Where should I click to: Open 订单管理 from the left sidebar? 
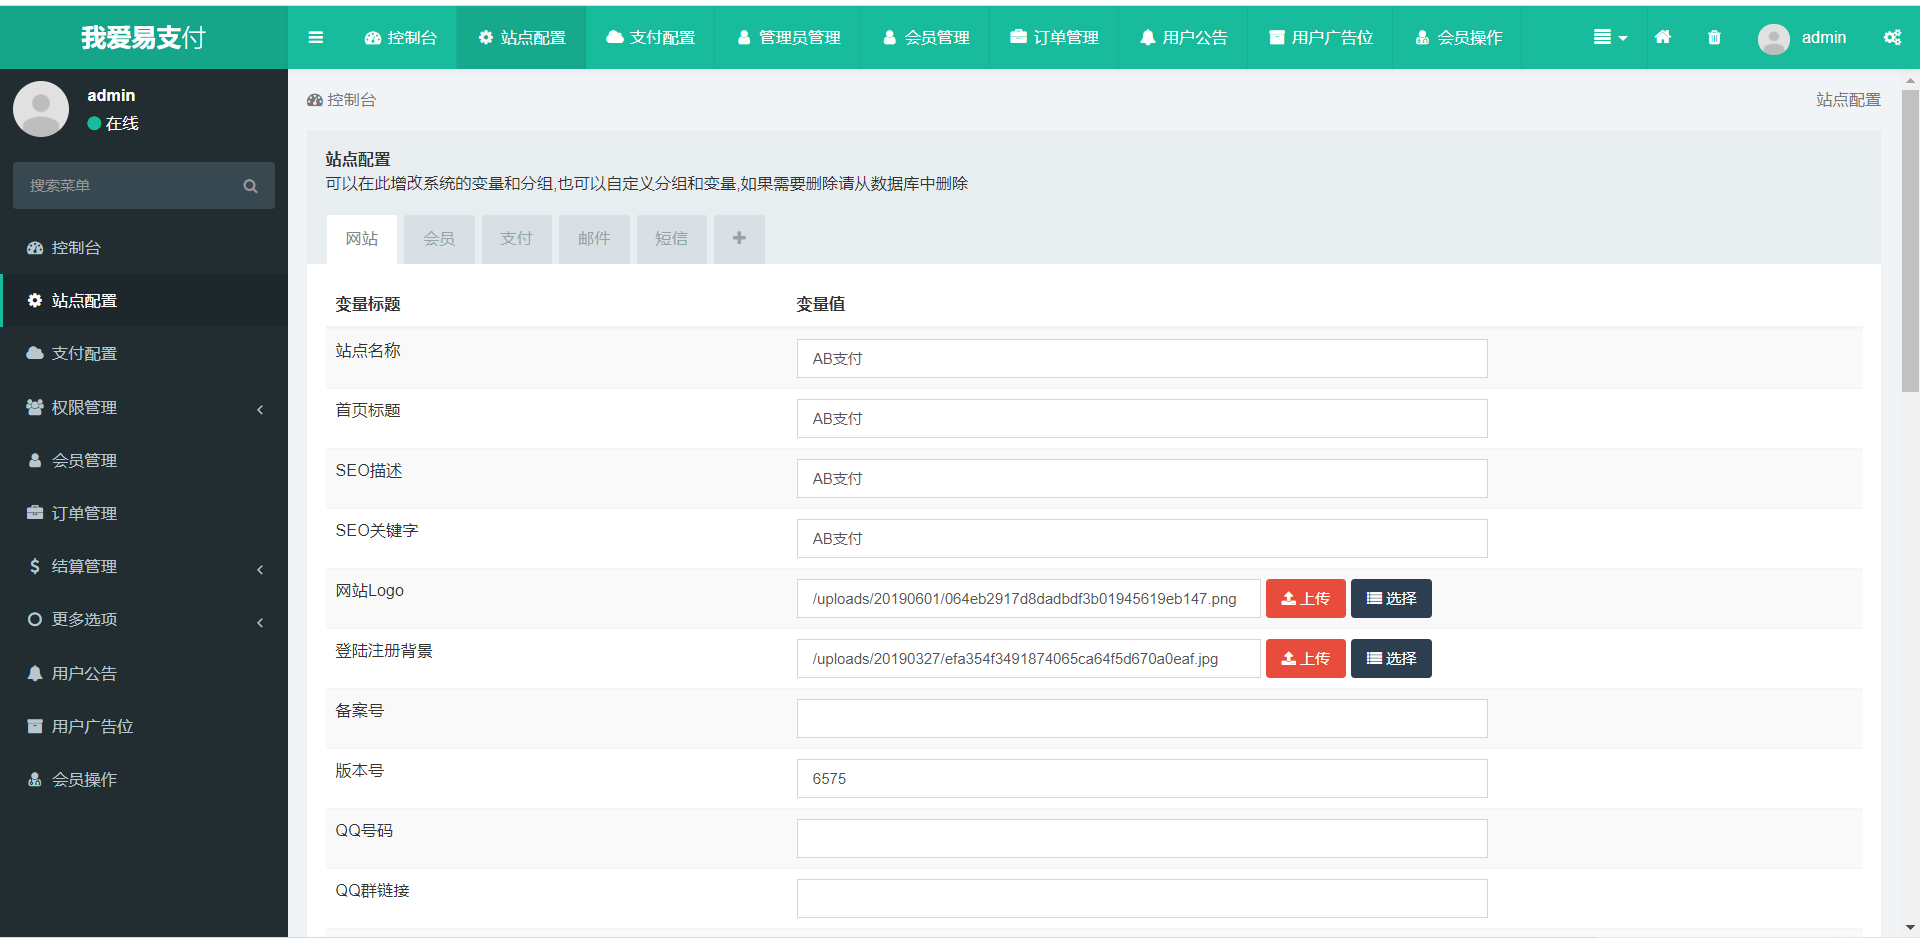tap(84, 514)
